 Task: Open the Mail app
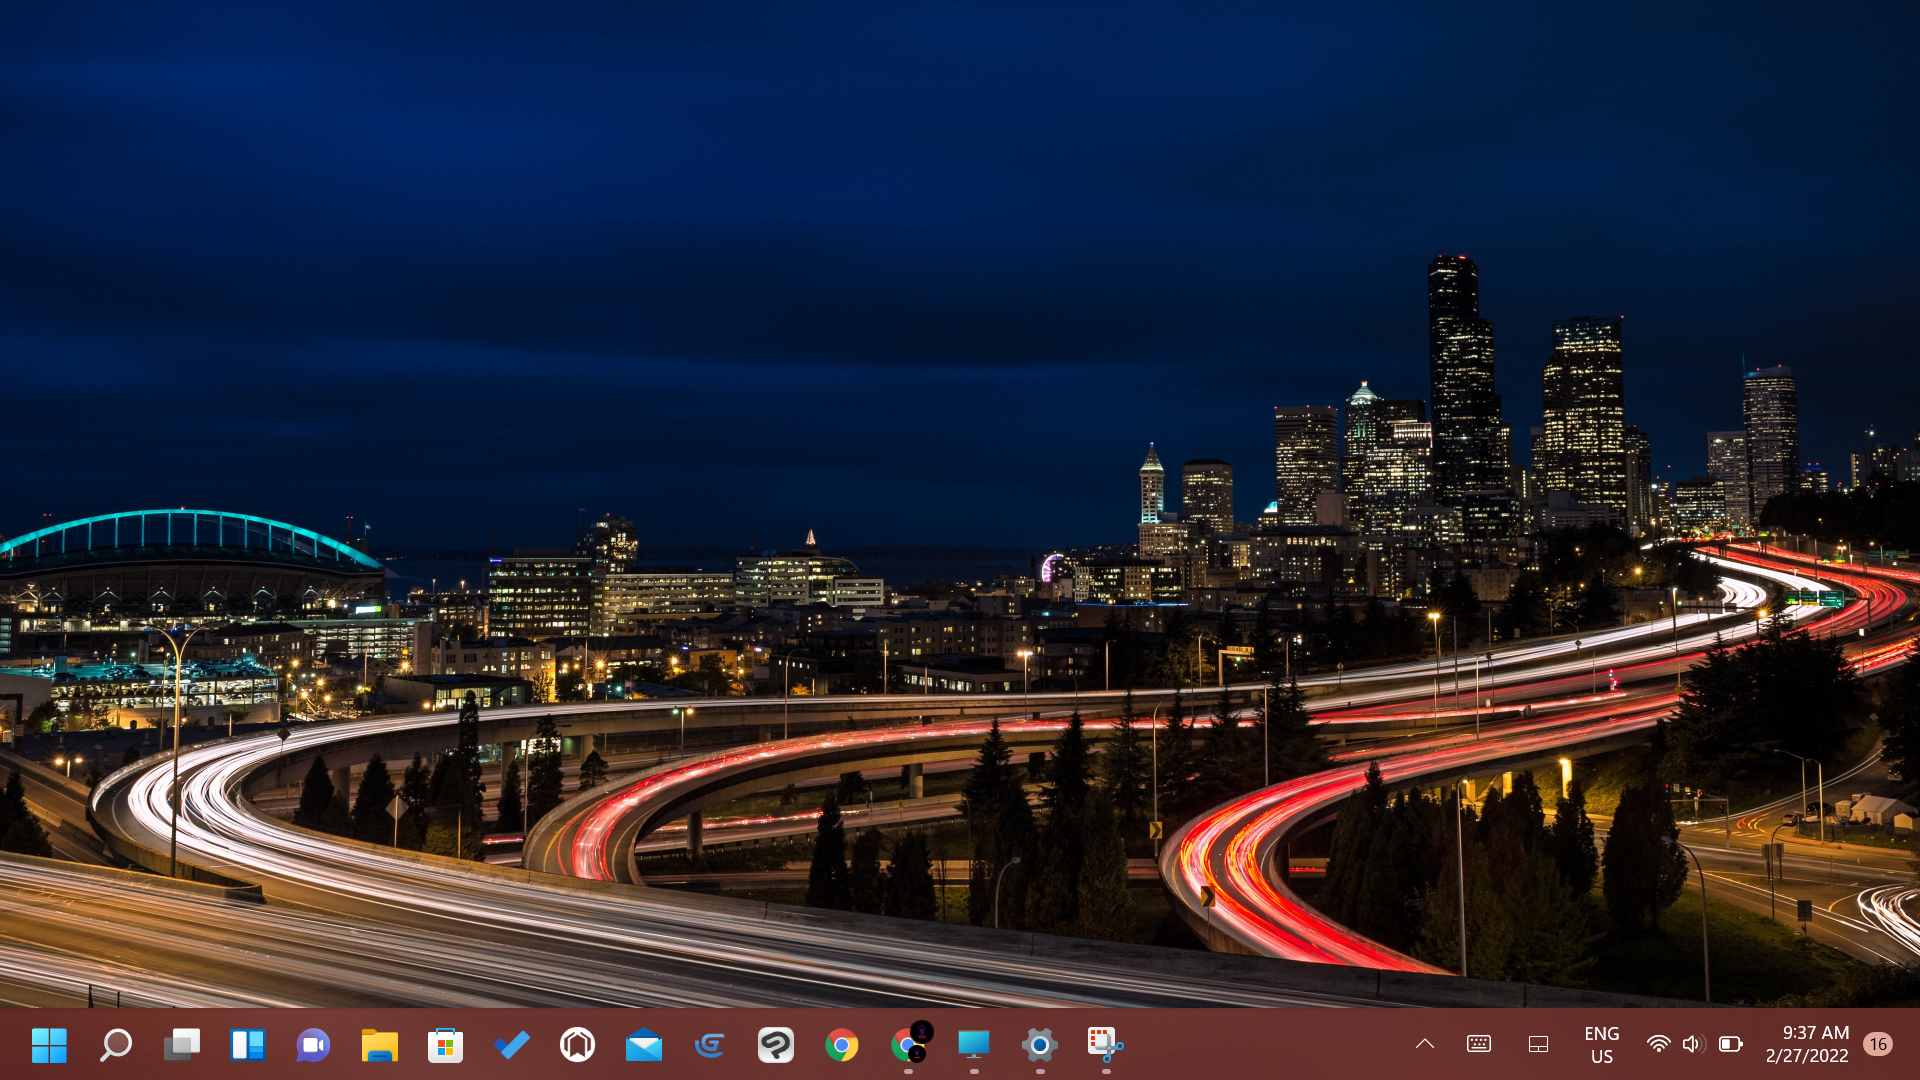pos(643,1045)
